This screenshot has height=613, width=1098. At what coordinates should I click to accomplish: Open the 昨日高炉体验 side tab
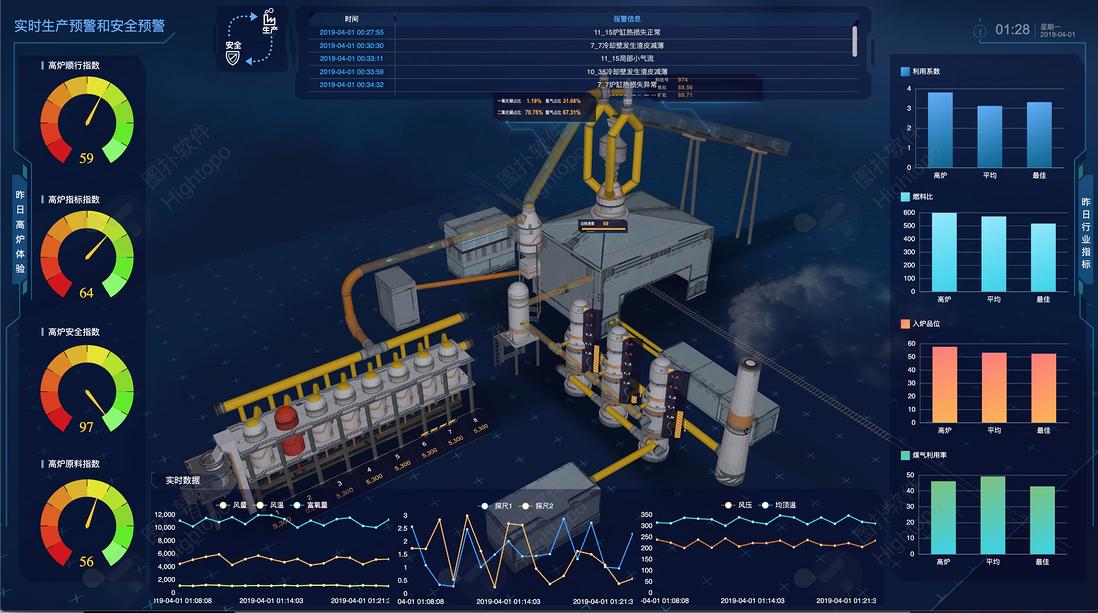coord(20,232)
